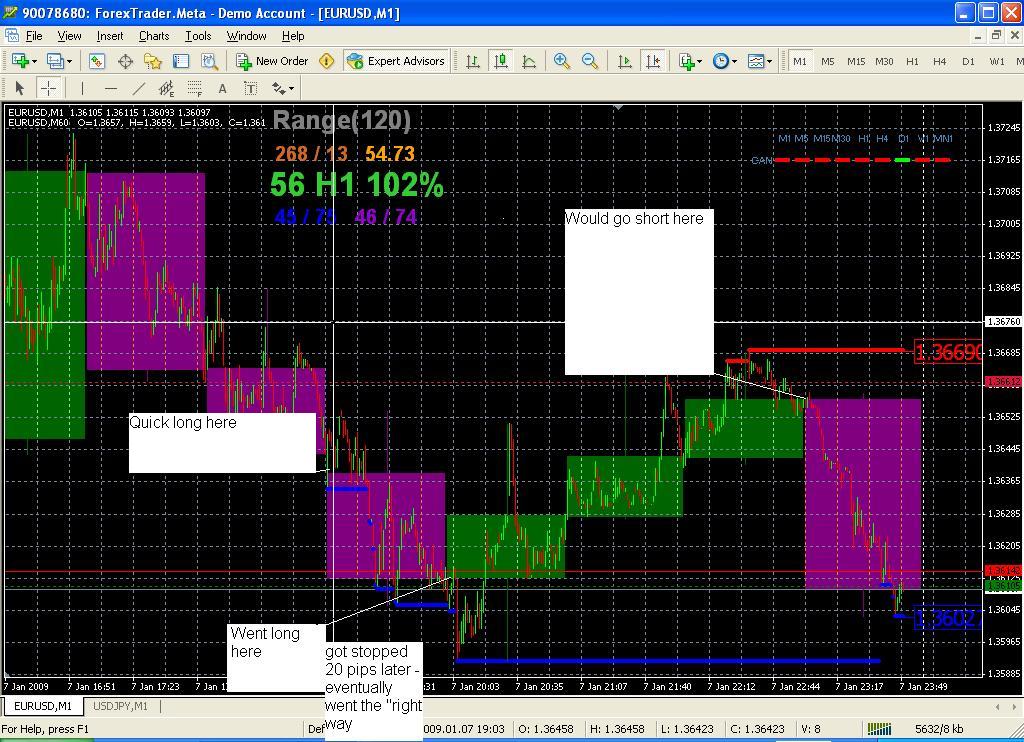Expand the new chart dropdown arrow
This screenshot has width=1024, height=742.
(35, 61)
